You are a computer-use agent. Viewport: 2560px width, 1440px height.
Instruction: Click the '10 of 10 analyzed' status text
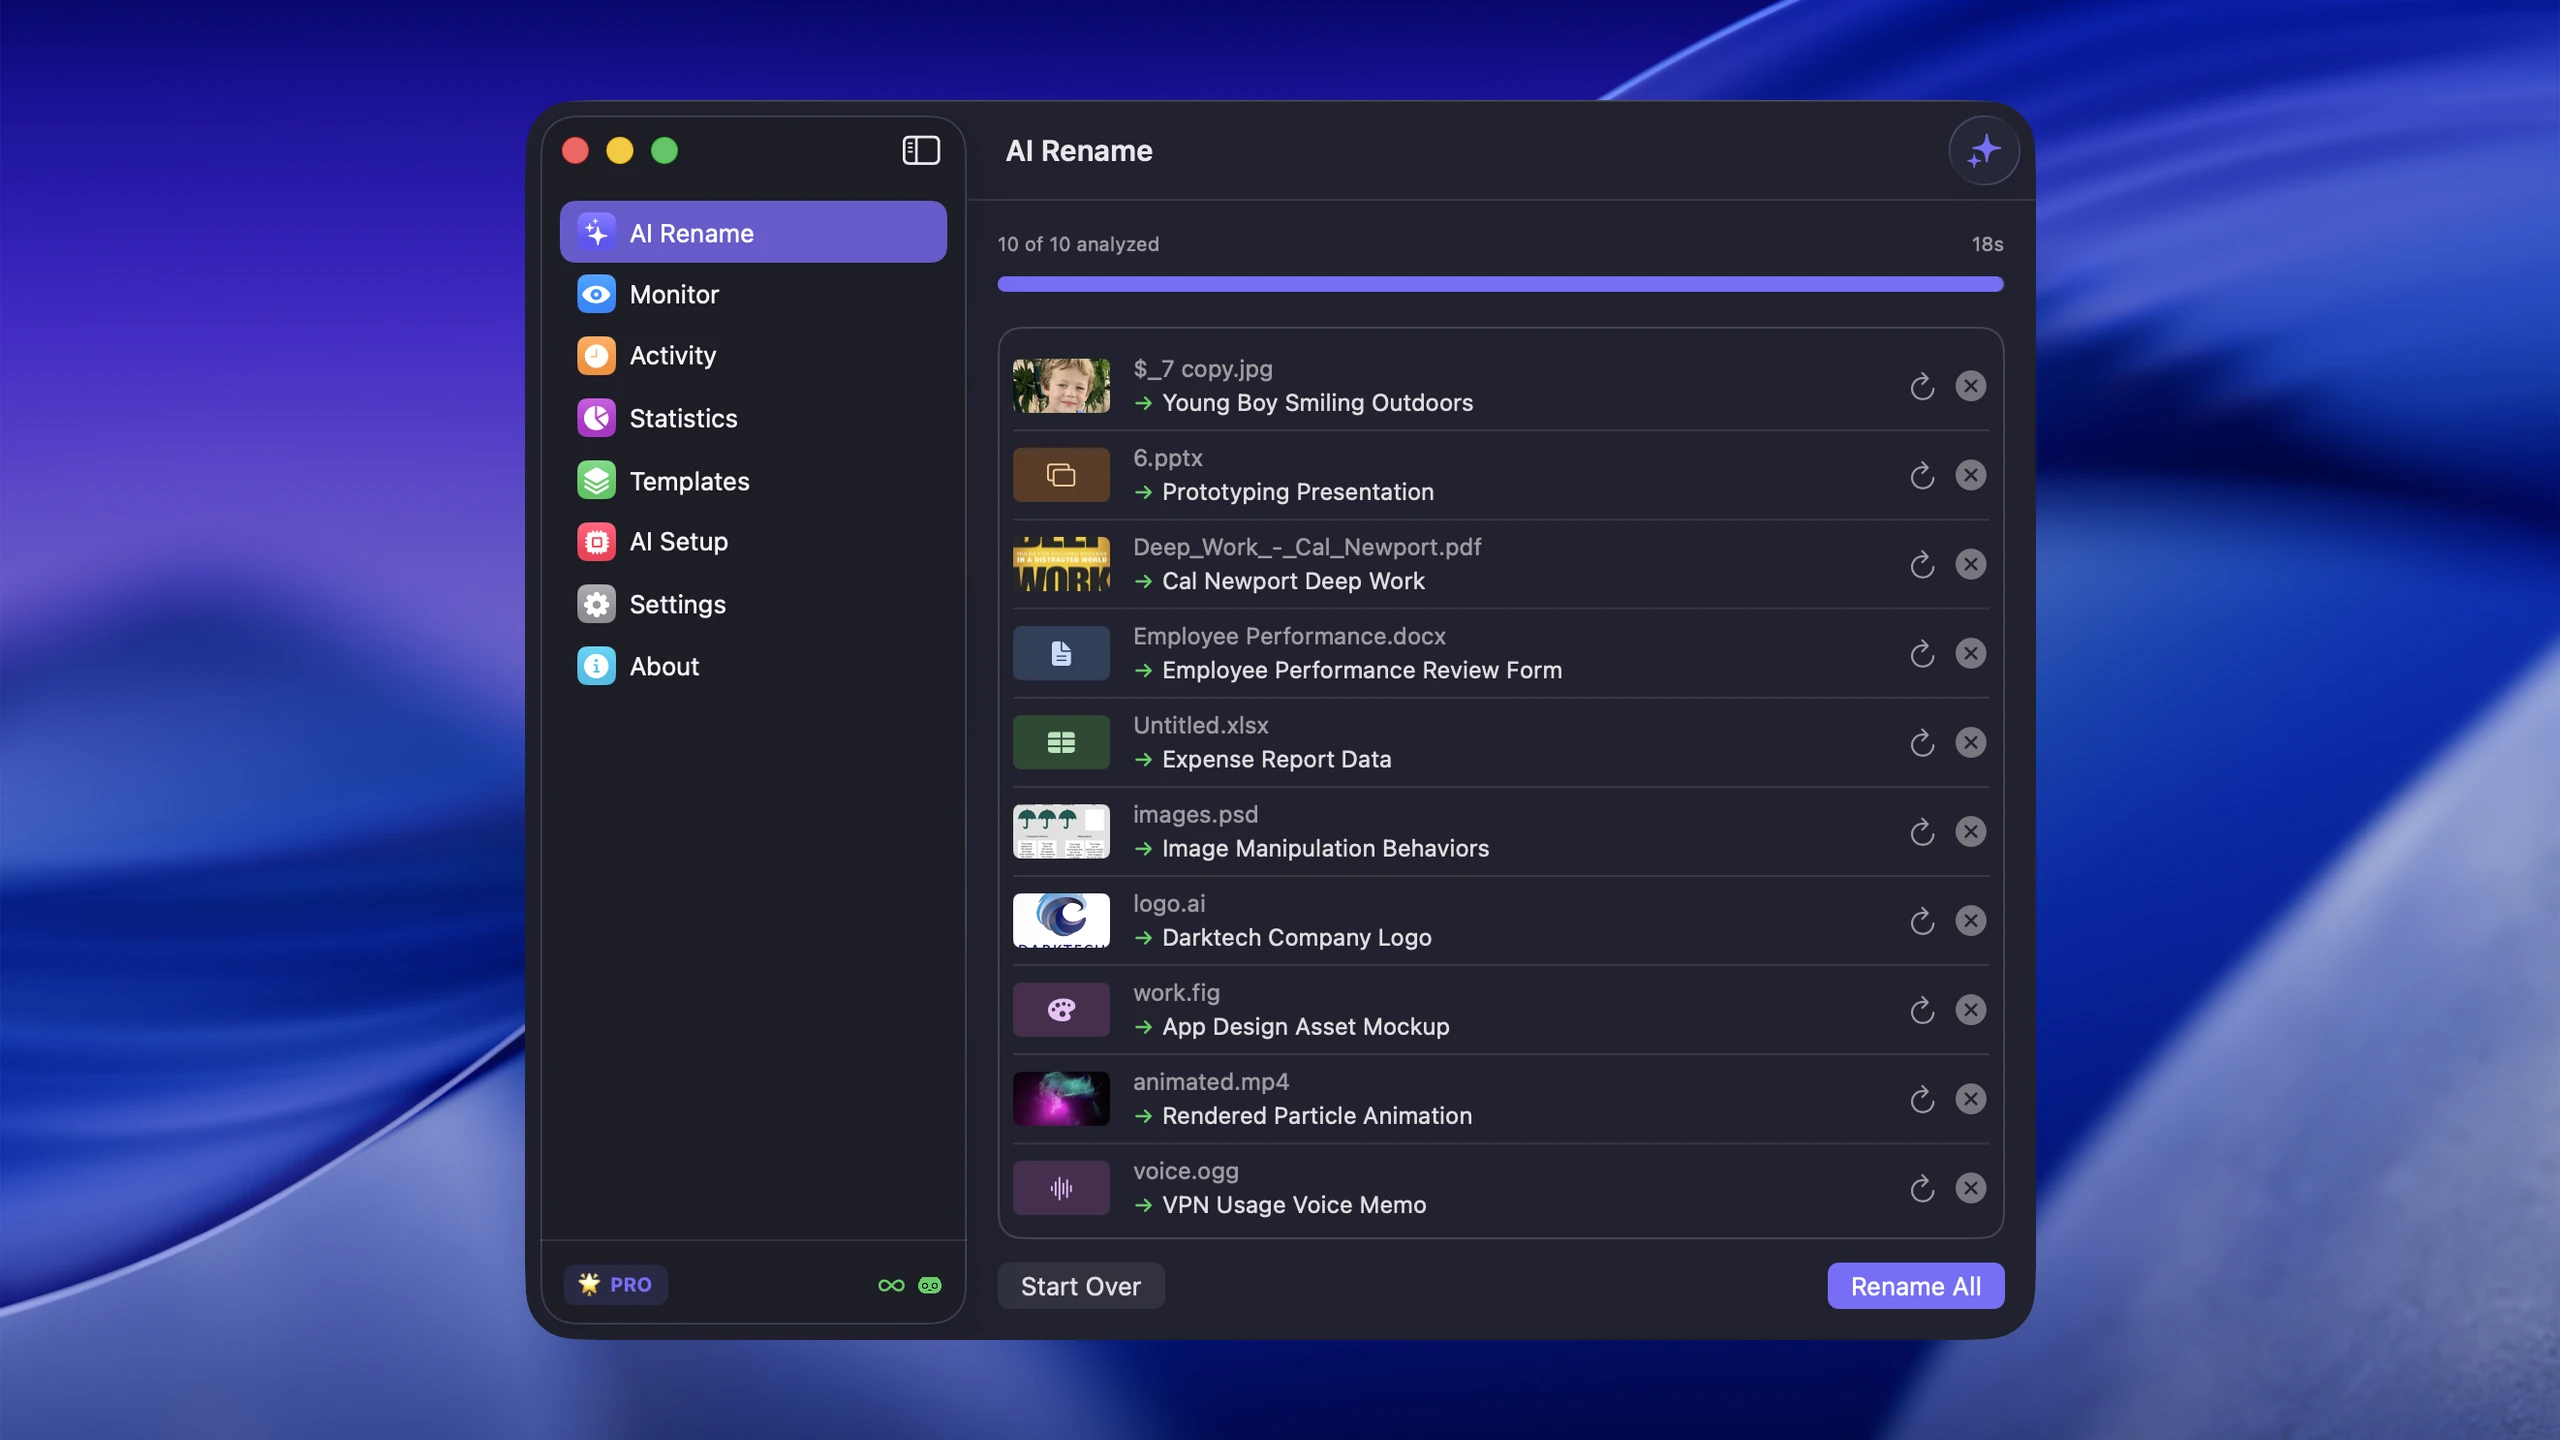(1078, 244)
